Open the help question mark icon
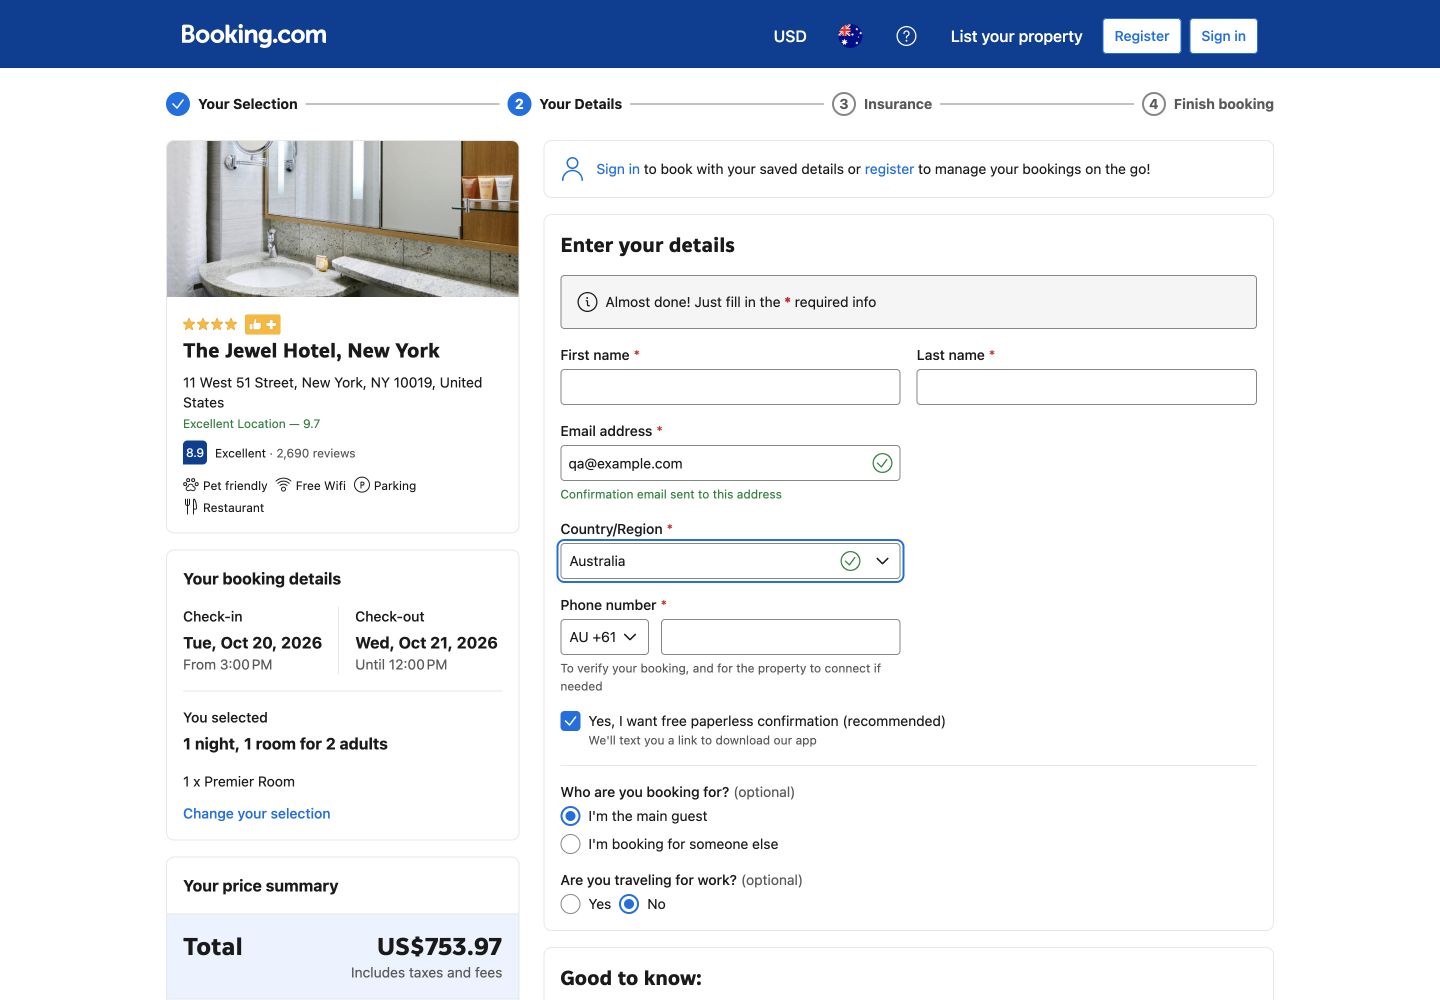The image size is (1440, 1000). pyautogui.click(x=906, y=36)
